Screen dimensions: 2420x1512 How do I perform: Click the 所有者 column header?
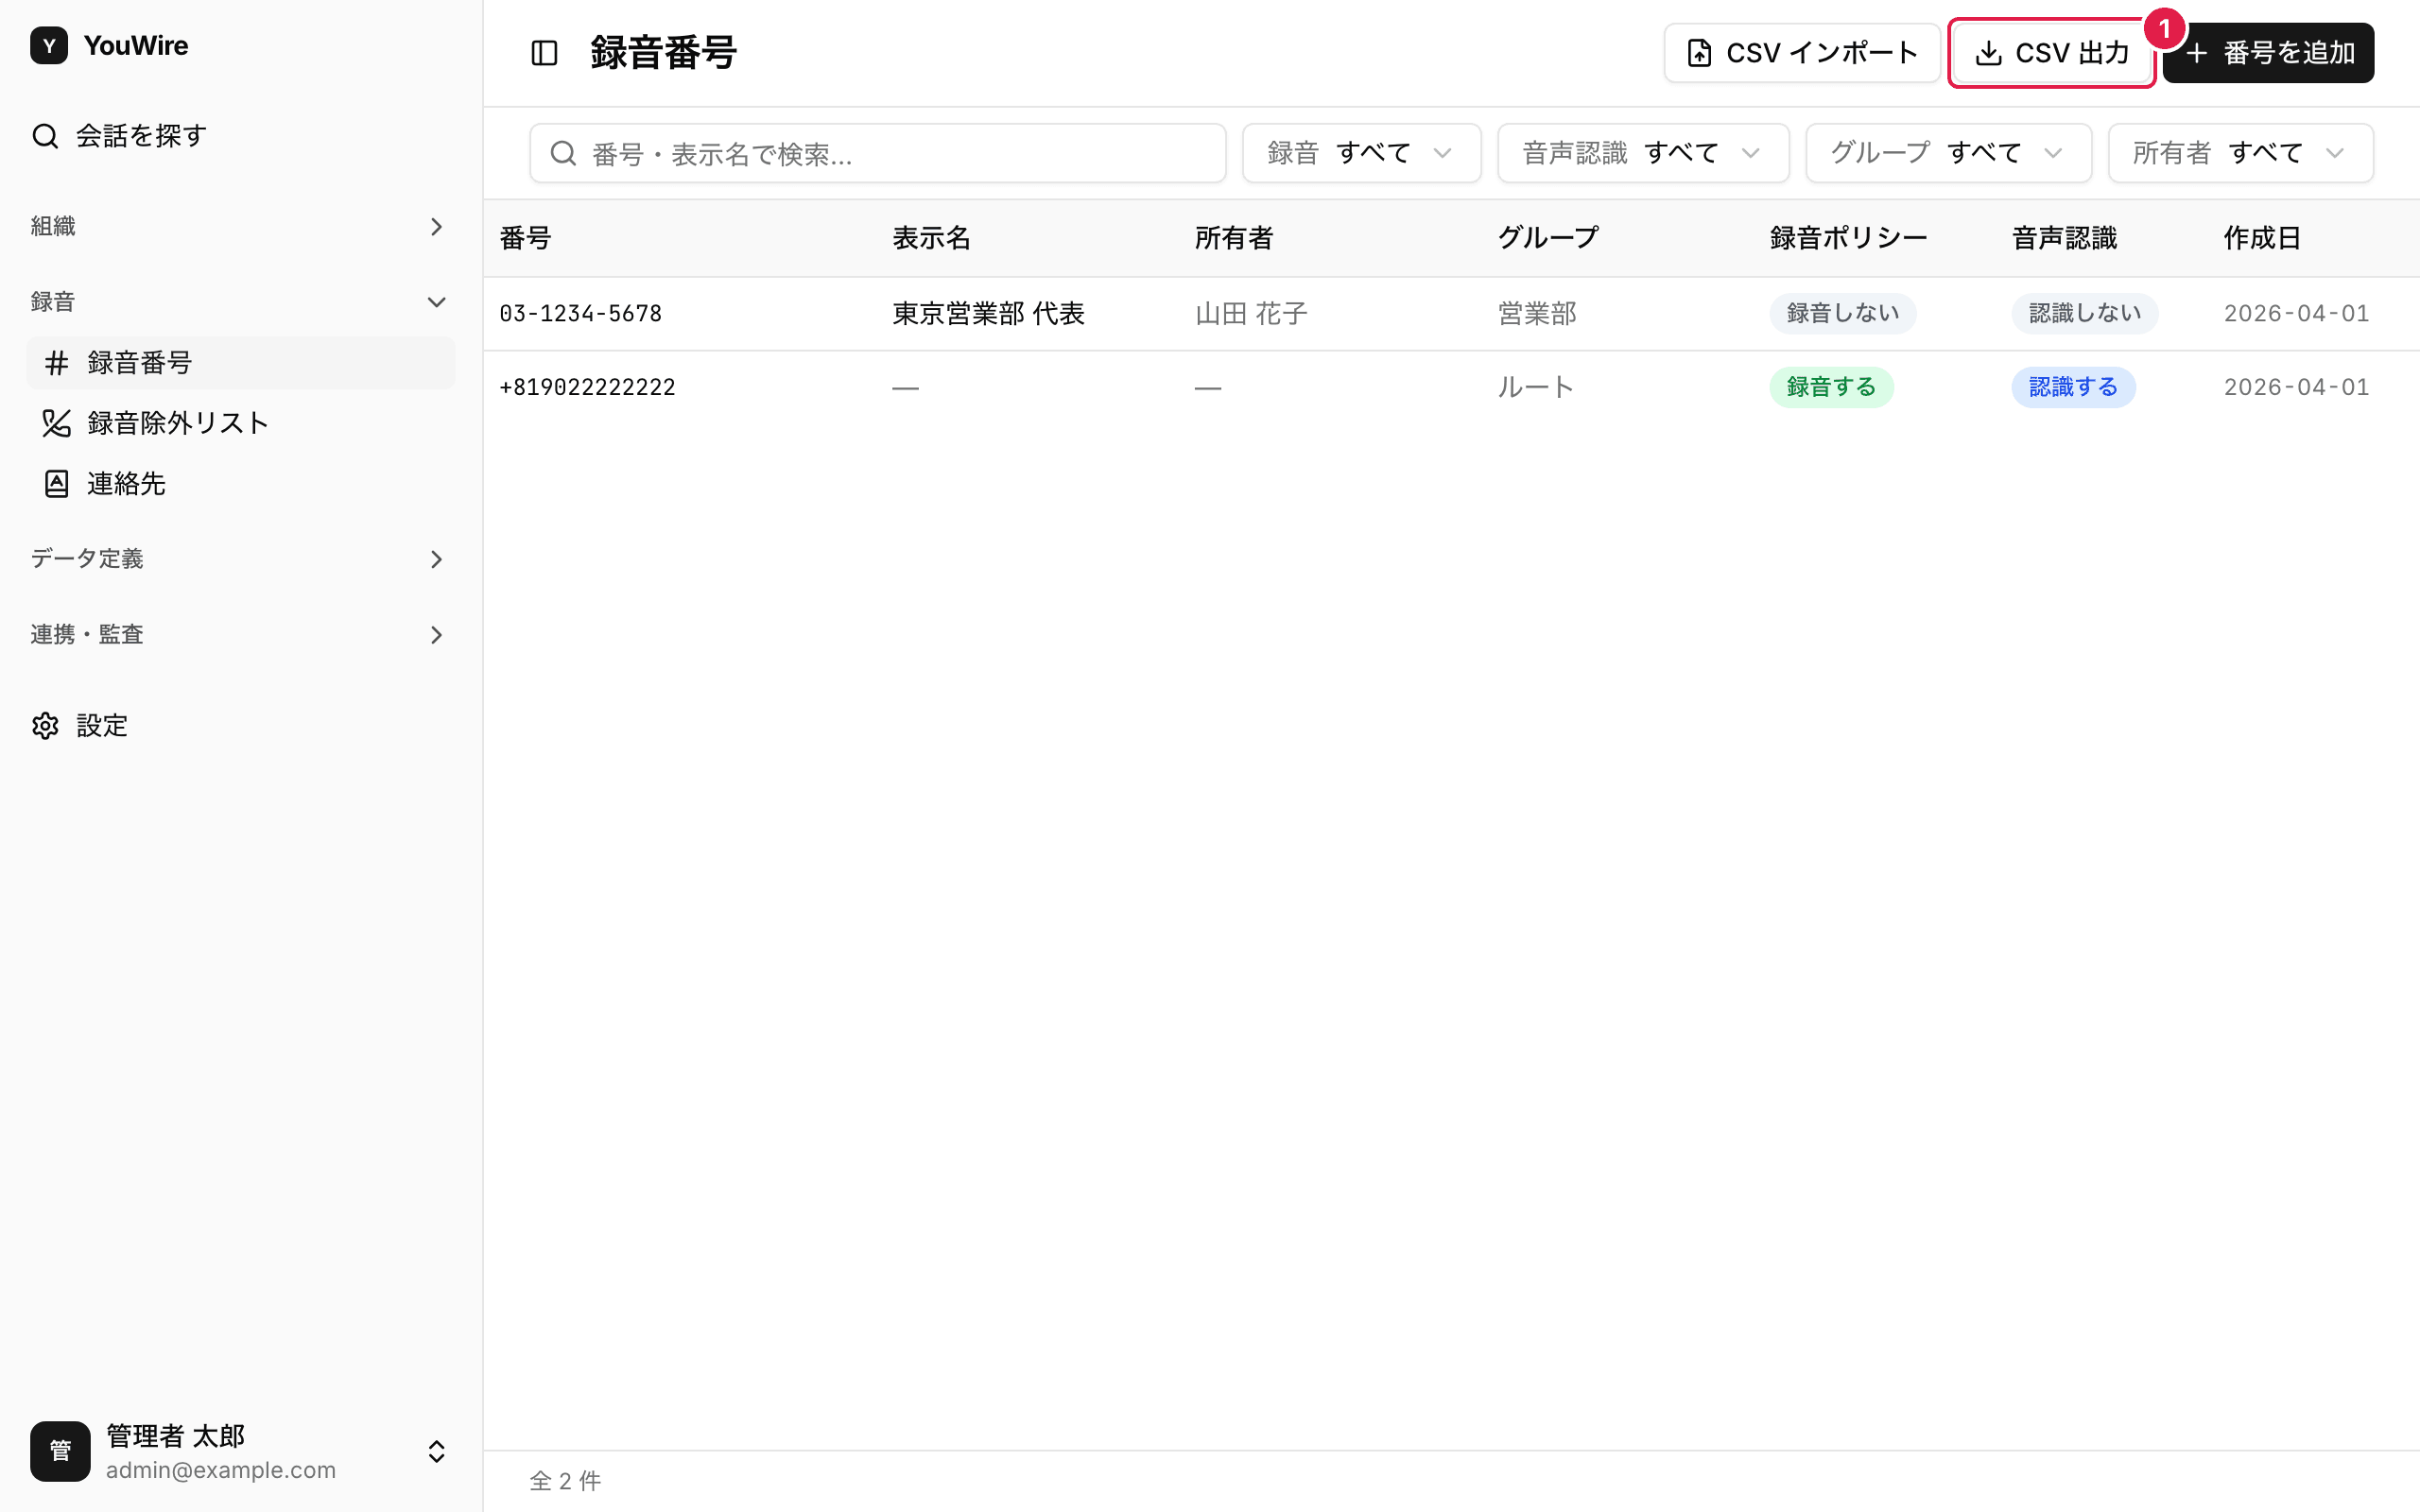(1234, 238)
